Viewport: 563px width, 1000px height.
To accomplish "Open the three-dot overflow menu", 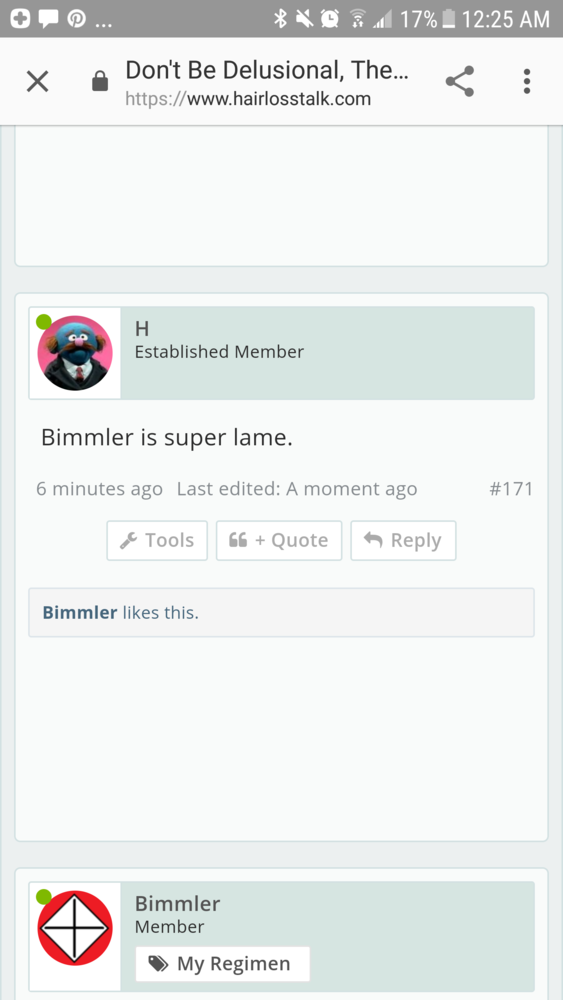I will coord(527,81).
